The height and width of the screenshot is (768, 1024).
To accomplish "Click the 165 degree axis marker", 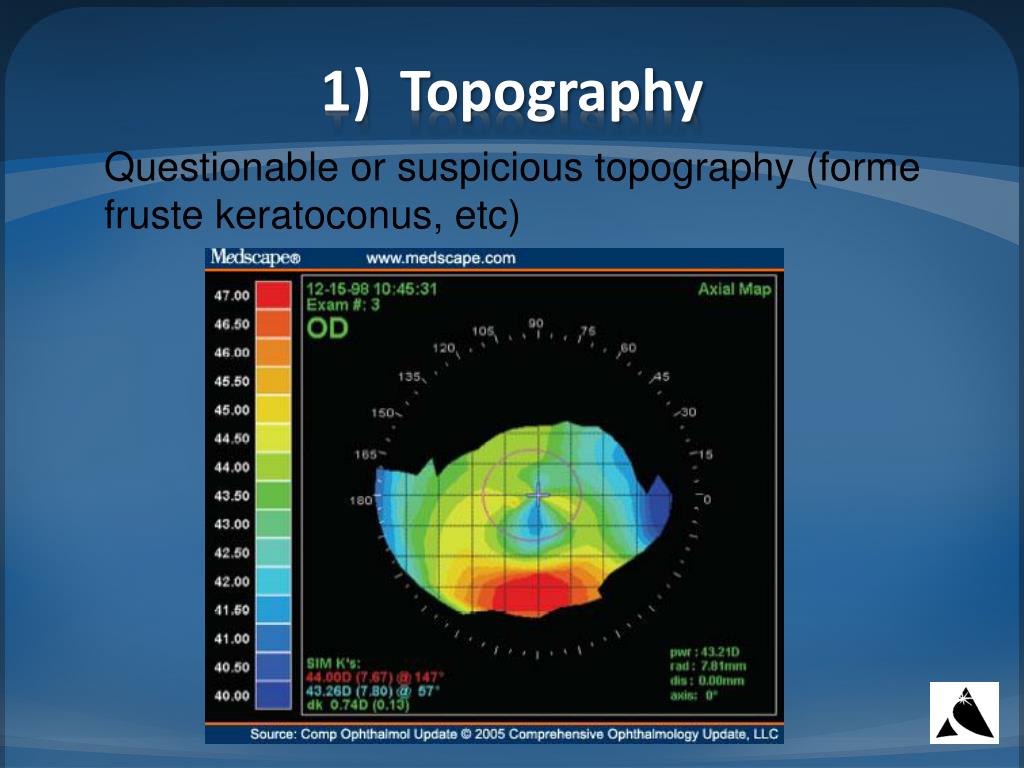I will click(366, 454).
